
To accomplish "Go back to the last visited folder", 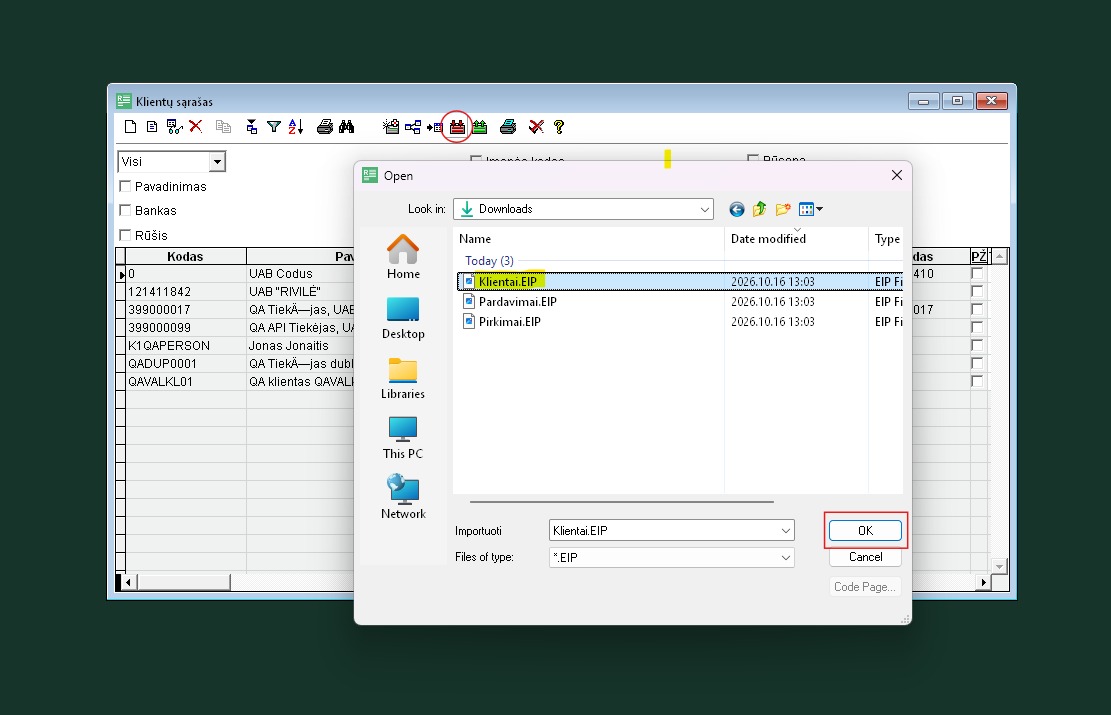I will tap(737, 209).
